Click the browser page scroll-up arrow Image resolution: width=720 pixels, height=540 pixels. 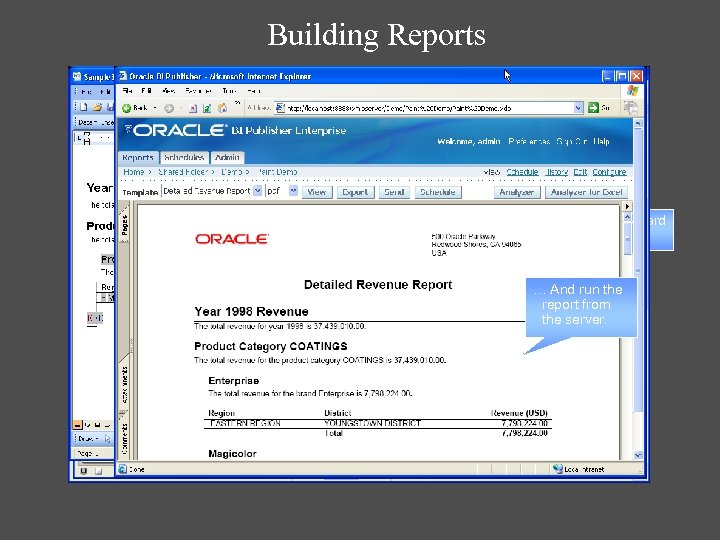click(638, 123)
